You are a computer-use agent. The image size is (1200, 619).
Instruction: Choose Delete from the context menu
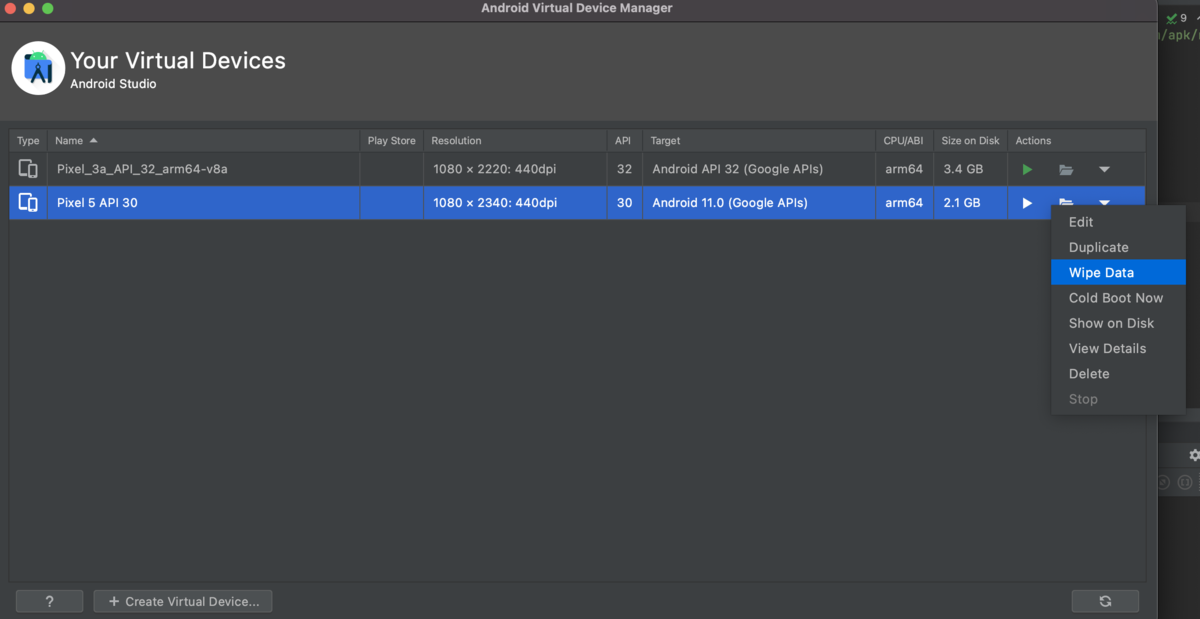click(1118, 373)
